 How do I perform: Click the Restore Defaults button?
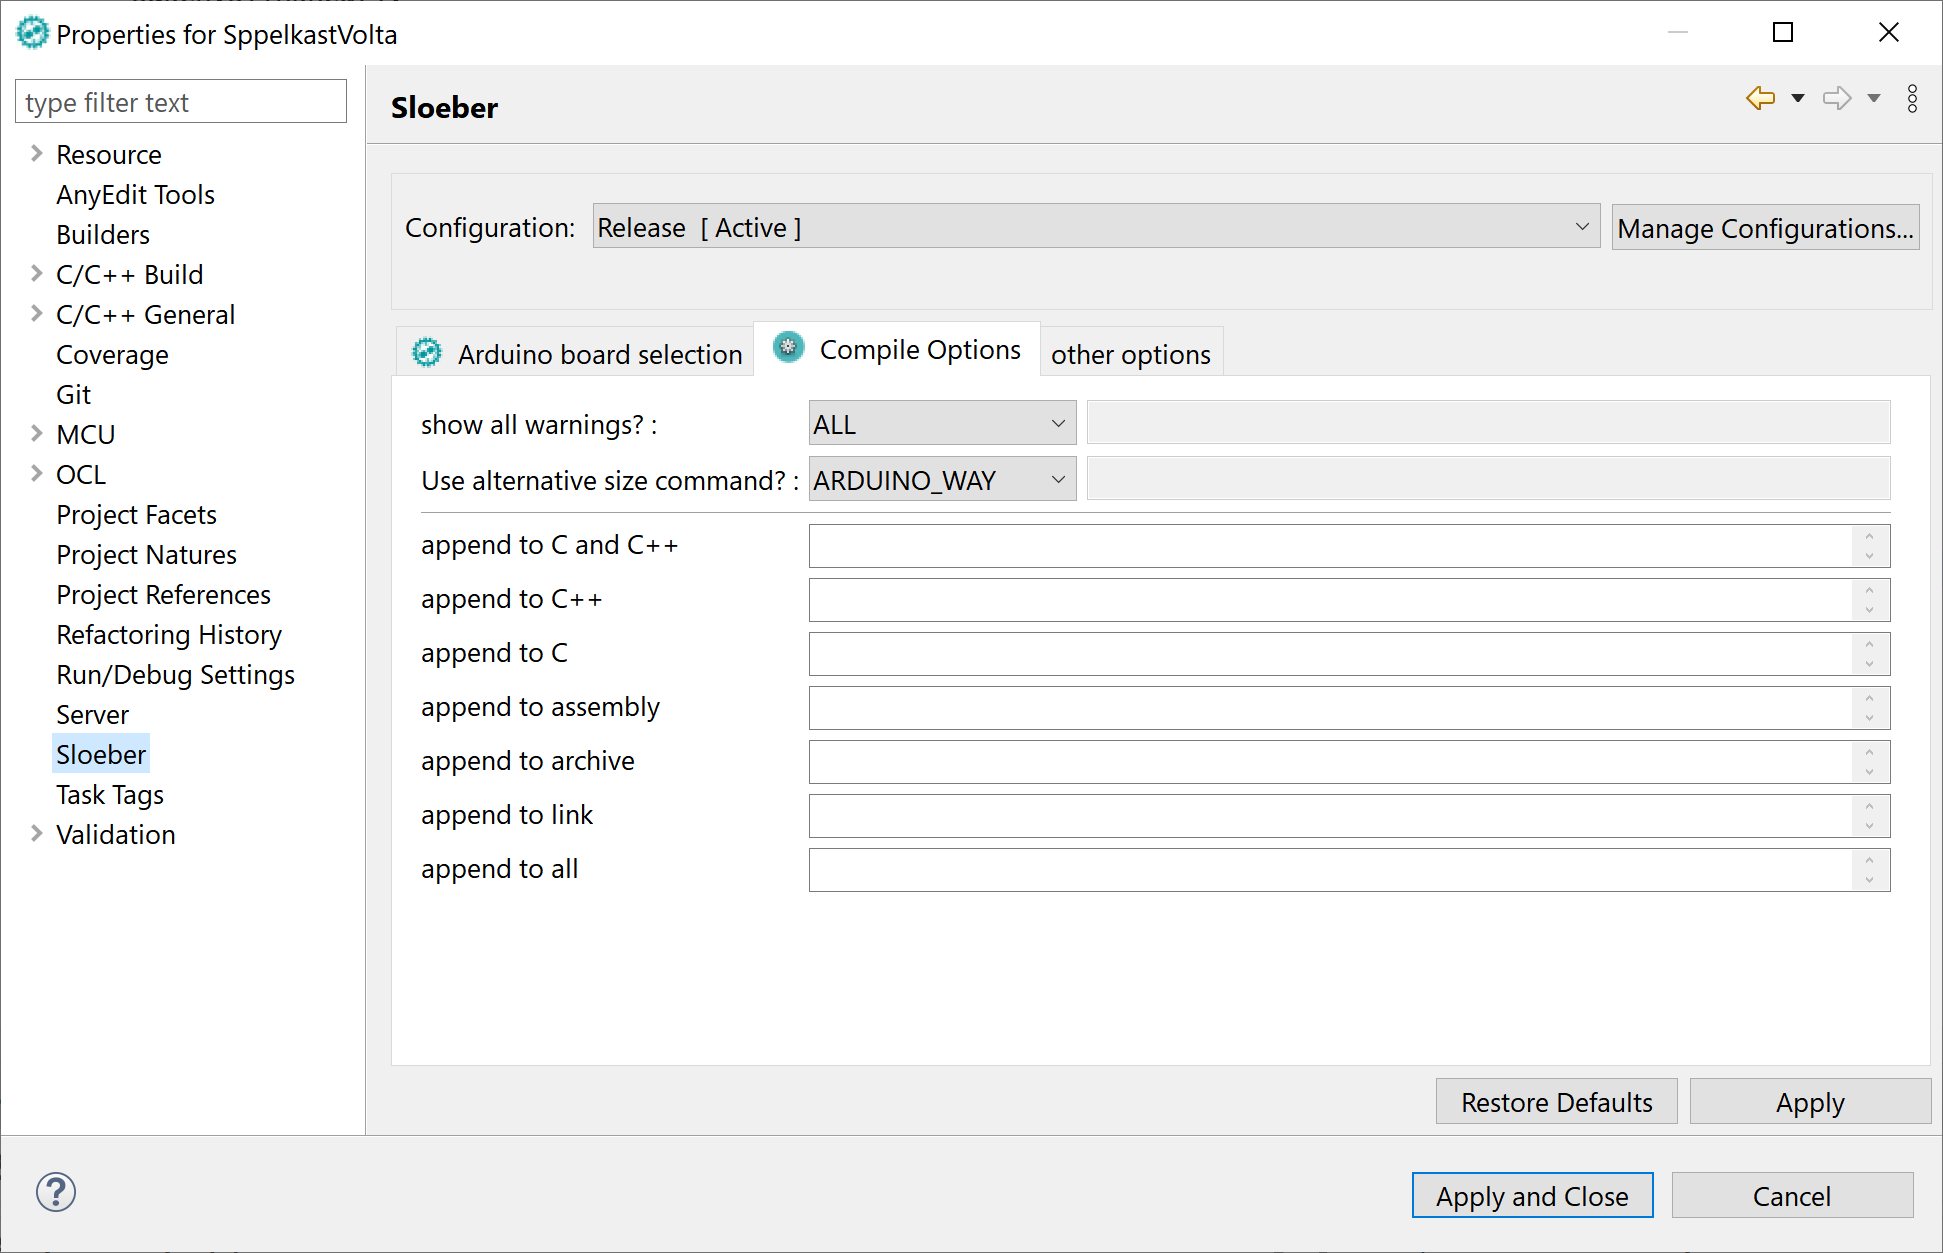(x=1555, y=1101)
